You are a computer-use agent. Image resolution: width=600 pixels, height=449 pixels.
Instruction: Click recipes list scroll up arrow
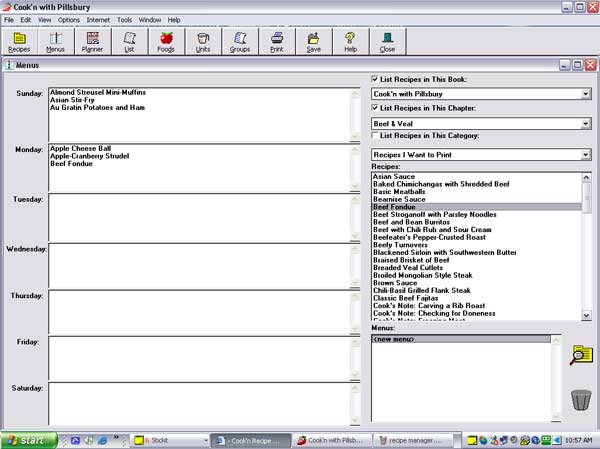(x=586, y=177)
